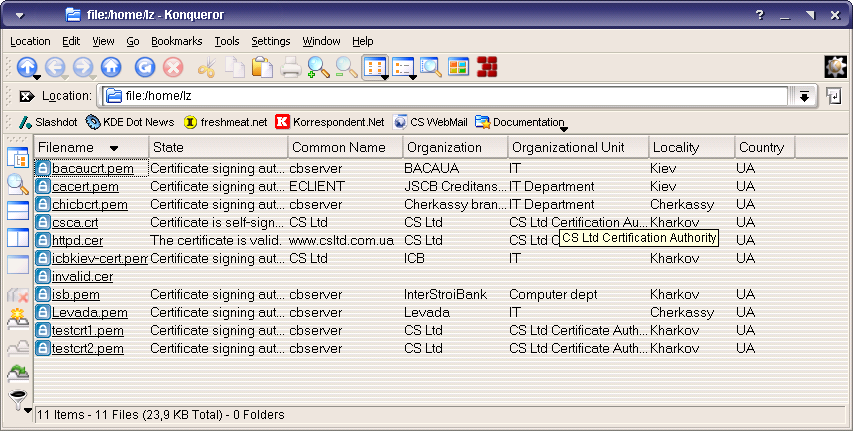Click the KDE gear animation icon
The width and height of the screenshot is (853, 431).
coord(836,67)
